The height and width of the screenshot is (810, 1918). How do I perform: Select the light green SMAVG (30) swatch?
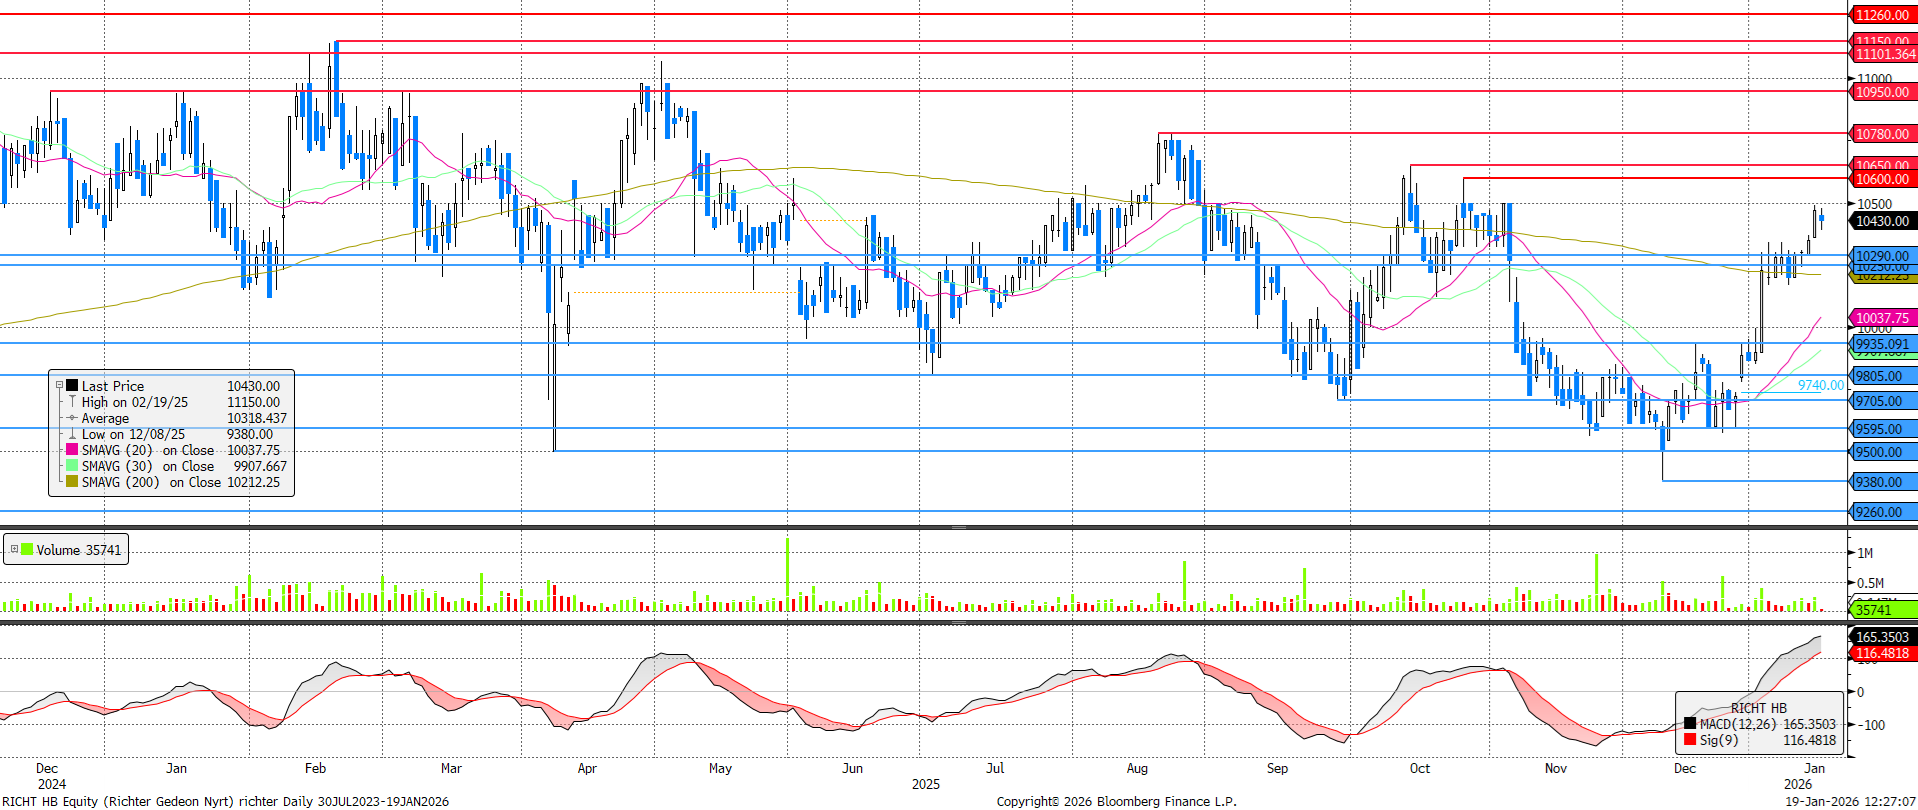click(x=72, y=466)
